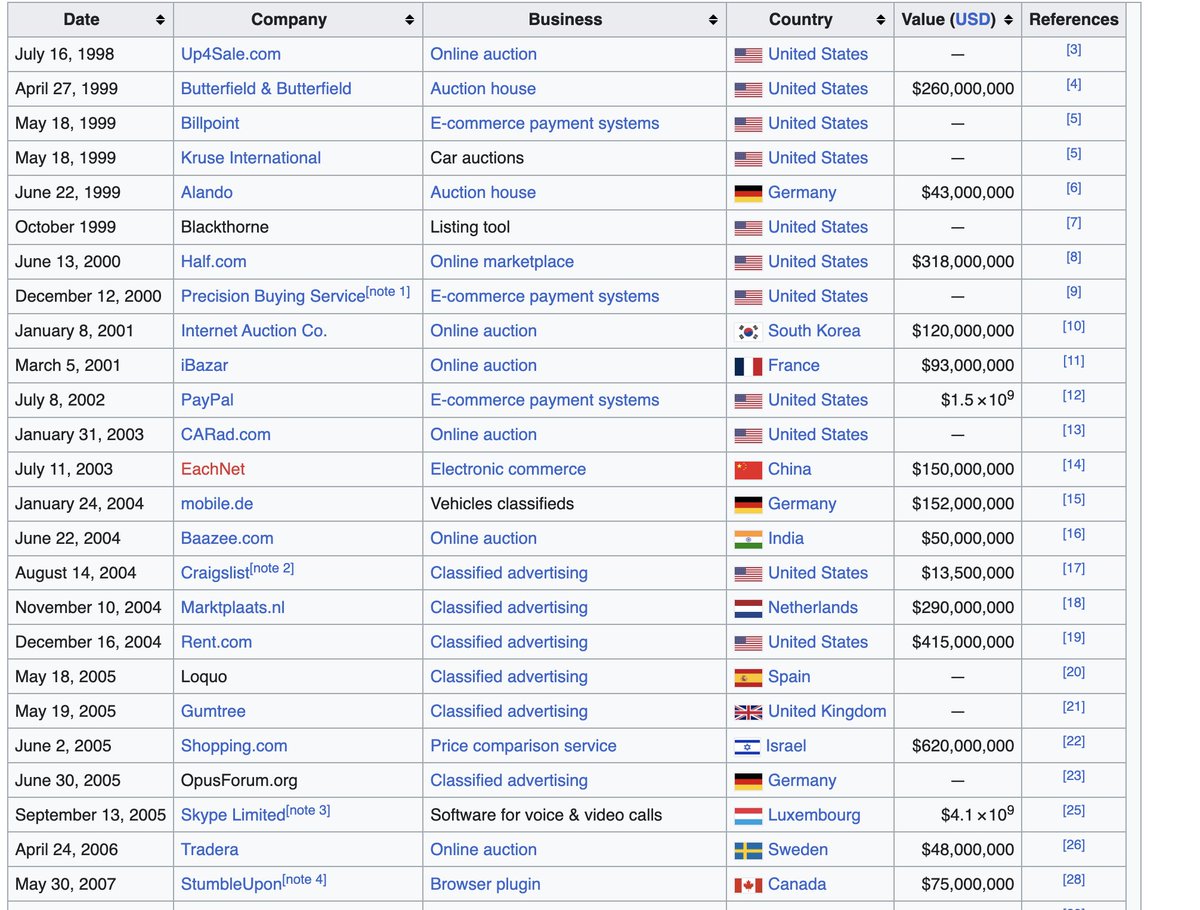Sort table by Value column arrows

pos(1008,20)
